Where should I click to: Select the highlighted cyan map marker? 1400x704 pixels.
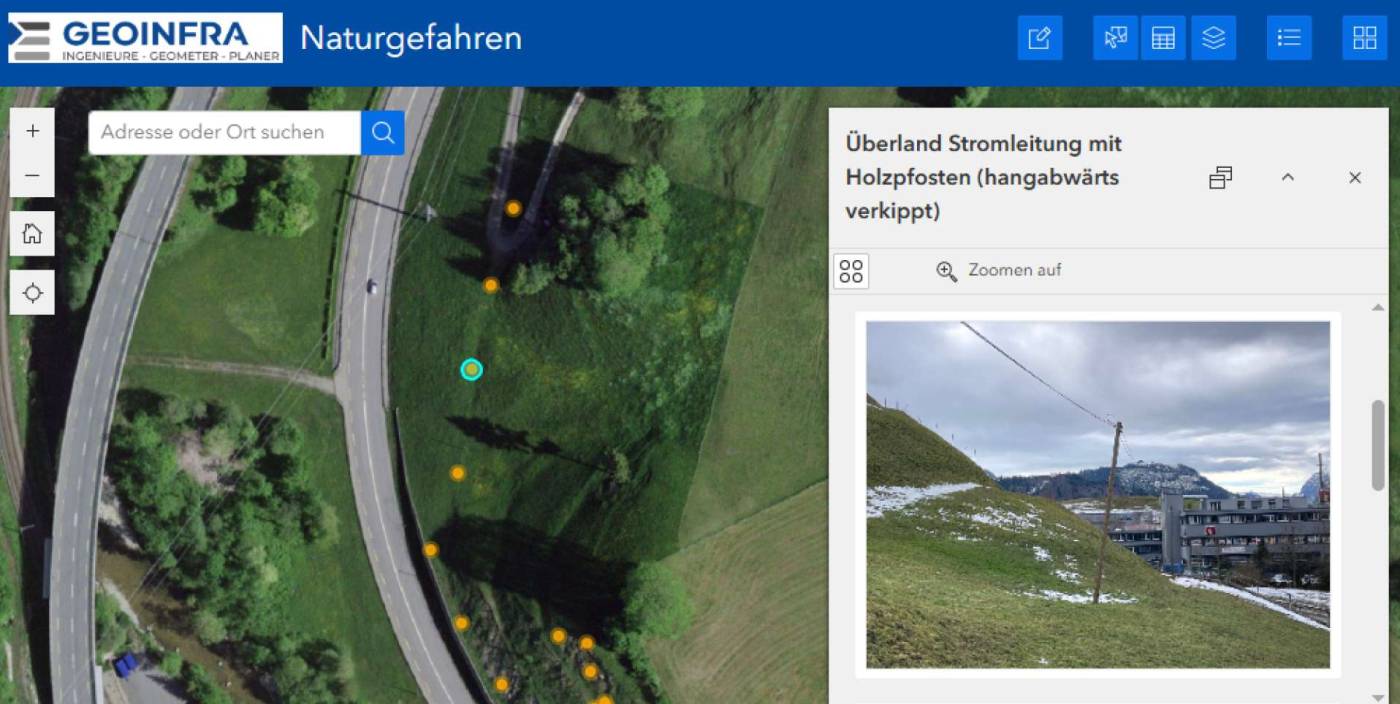point(470,369)
